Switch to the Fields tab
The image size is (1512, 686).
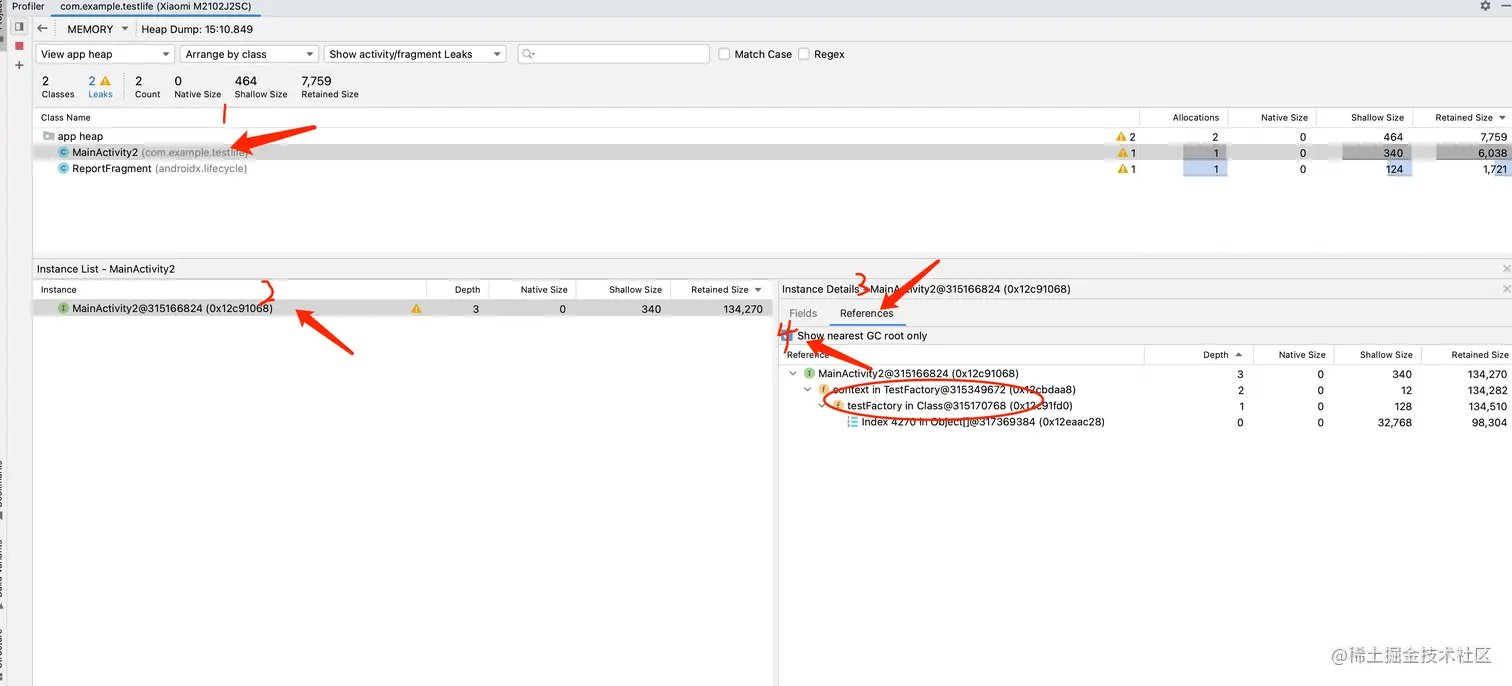pyautogui.click(x=803, y=313)
